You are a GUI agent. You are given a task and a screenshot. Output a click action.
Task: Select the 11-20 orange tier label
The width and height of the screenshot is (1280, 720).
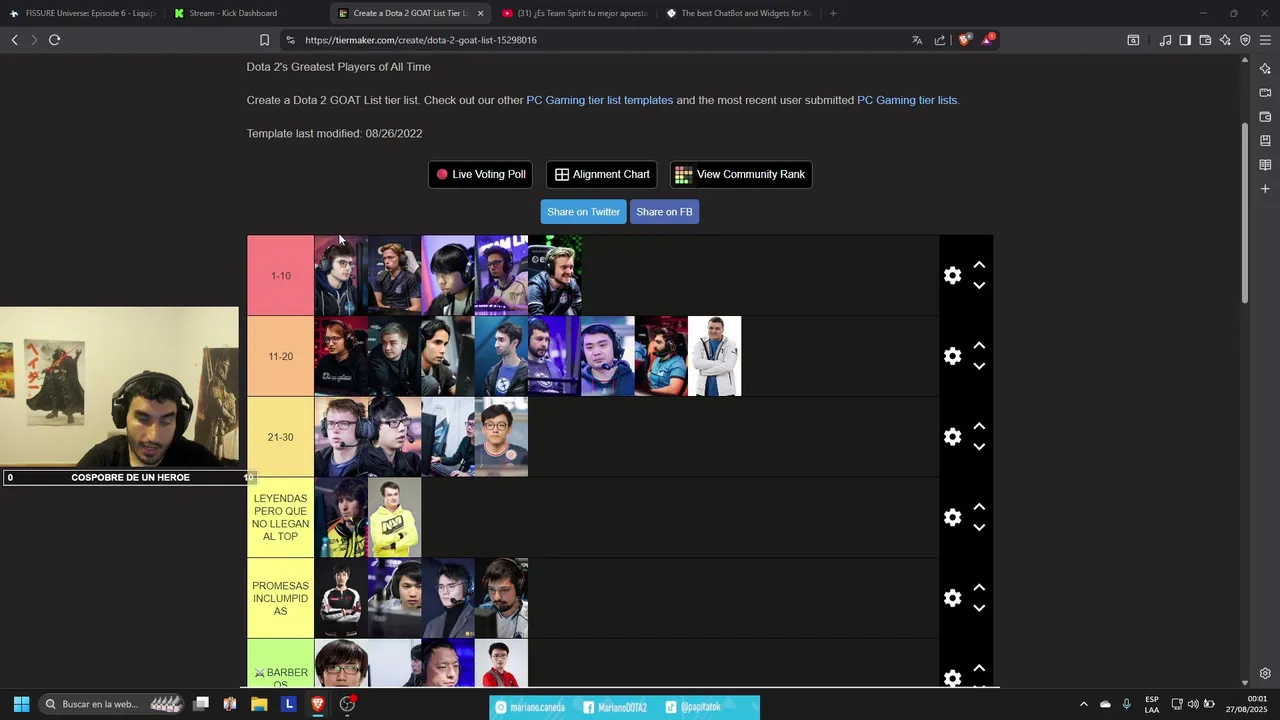tap(281, 356)
